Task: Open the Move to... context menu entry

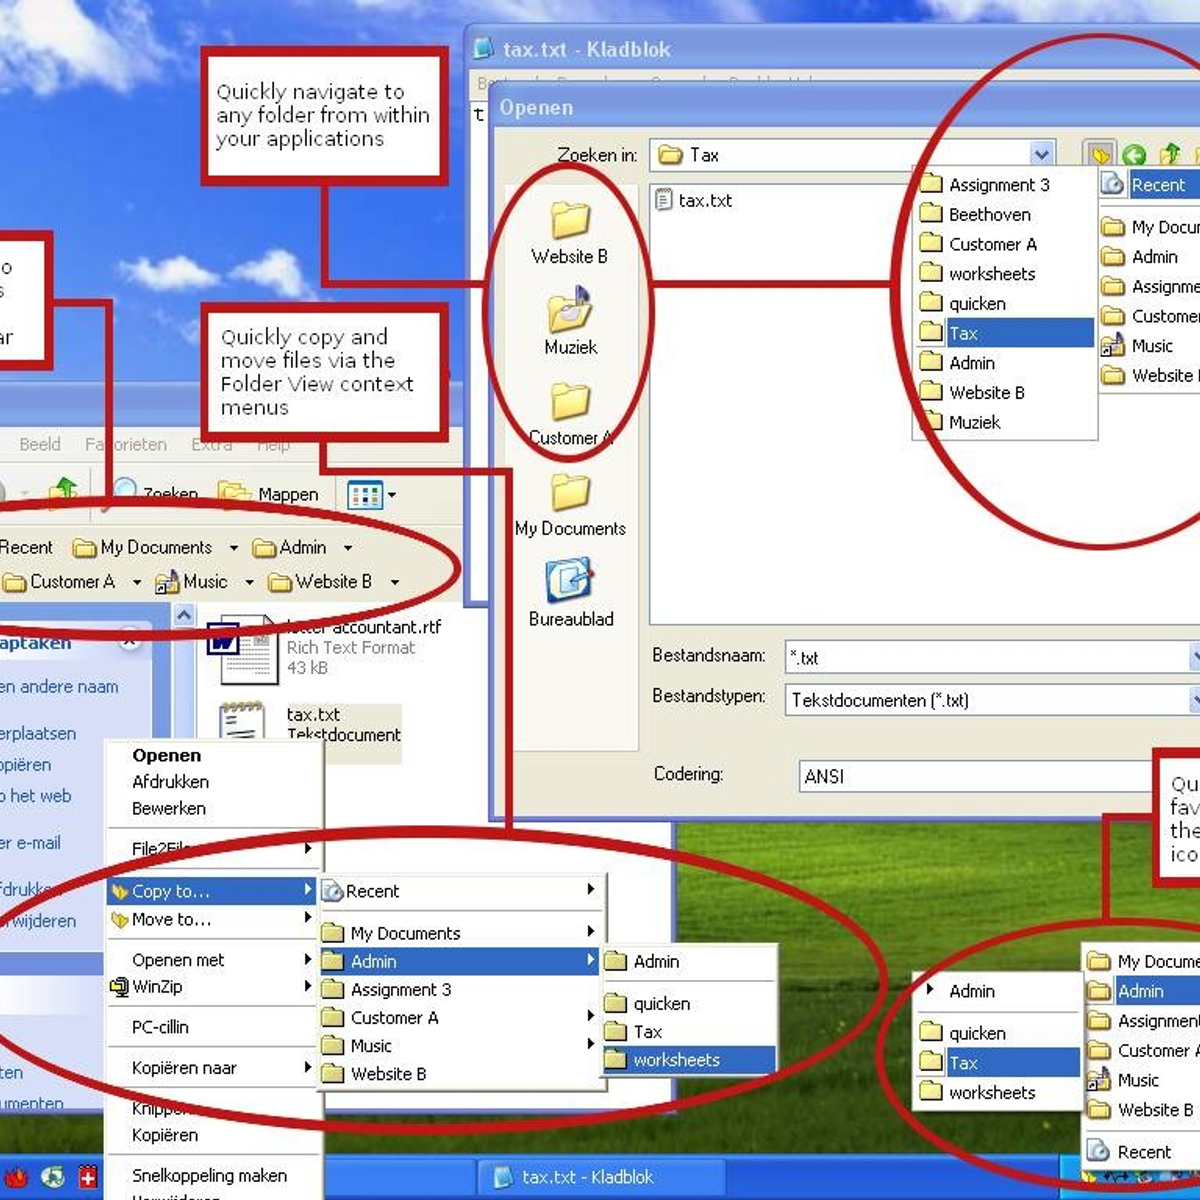Action: click(212, 919)
